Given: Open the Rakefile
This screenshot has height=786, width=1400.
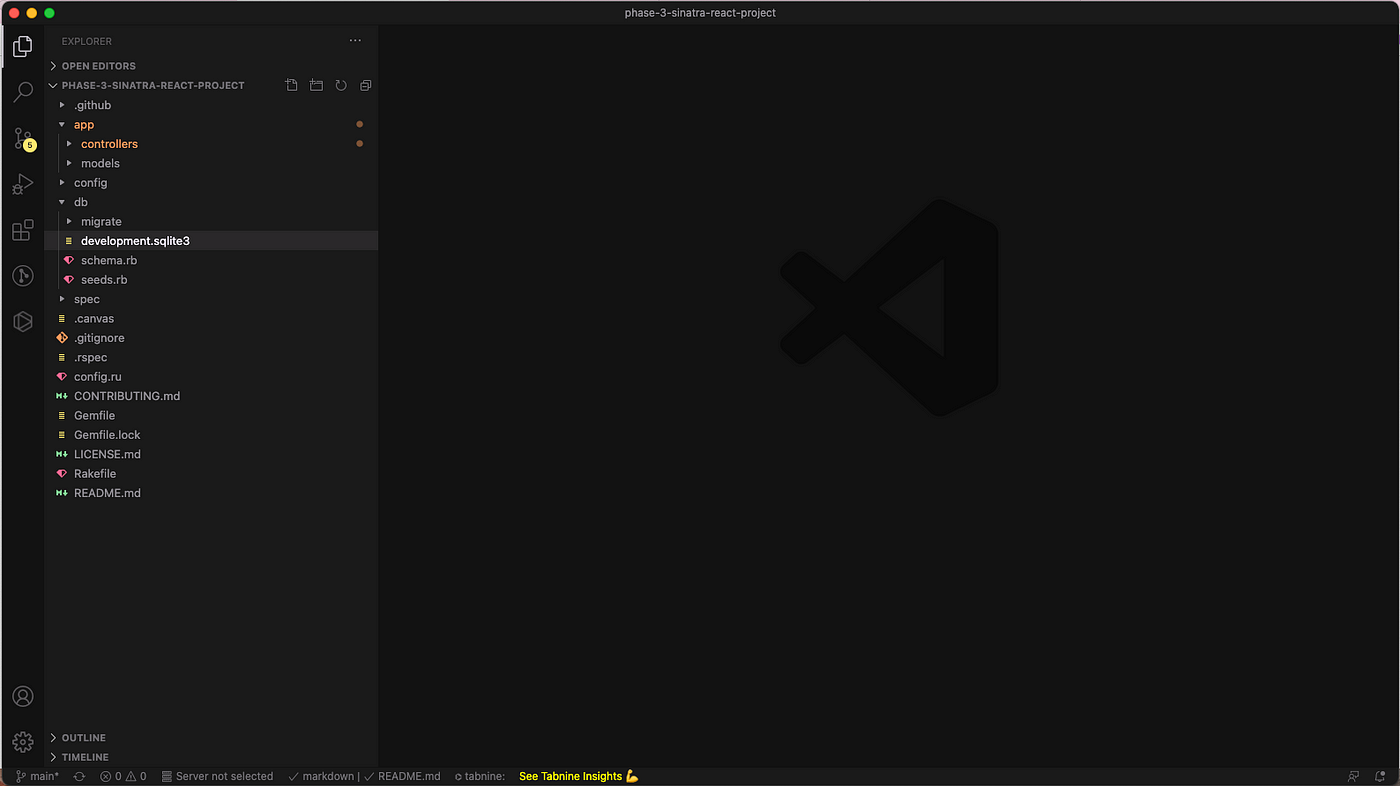Looking at the screenshot, I should [213, 474].
